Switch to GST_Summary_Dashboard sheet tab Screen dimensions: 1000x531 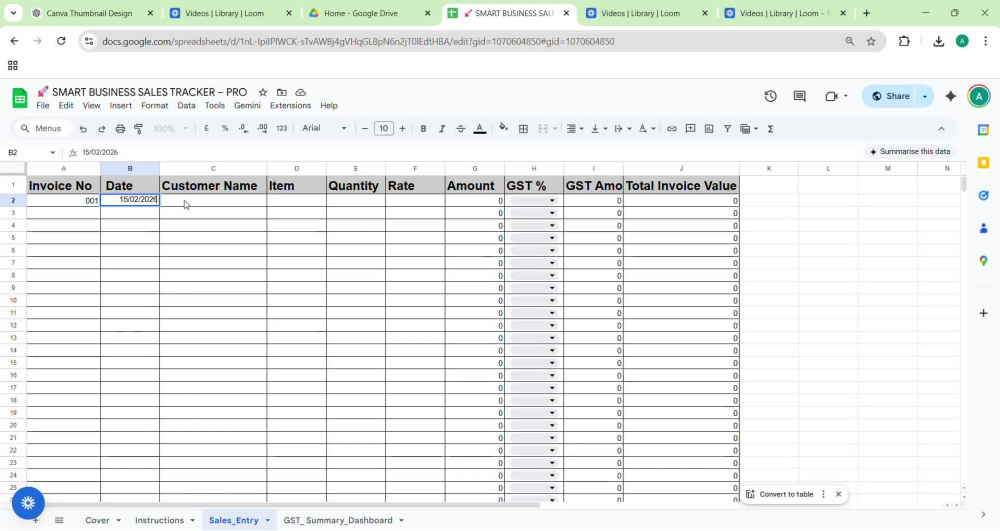(338, 520)
